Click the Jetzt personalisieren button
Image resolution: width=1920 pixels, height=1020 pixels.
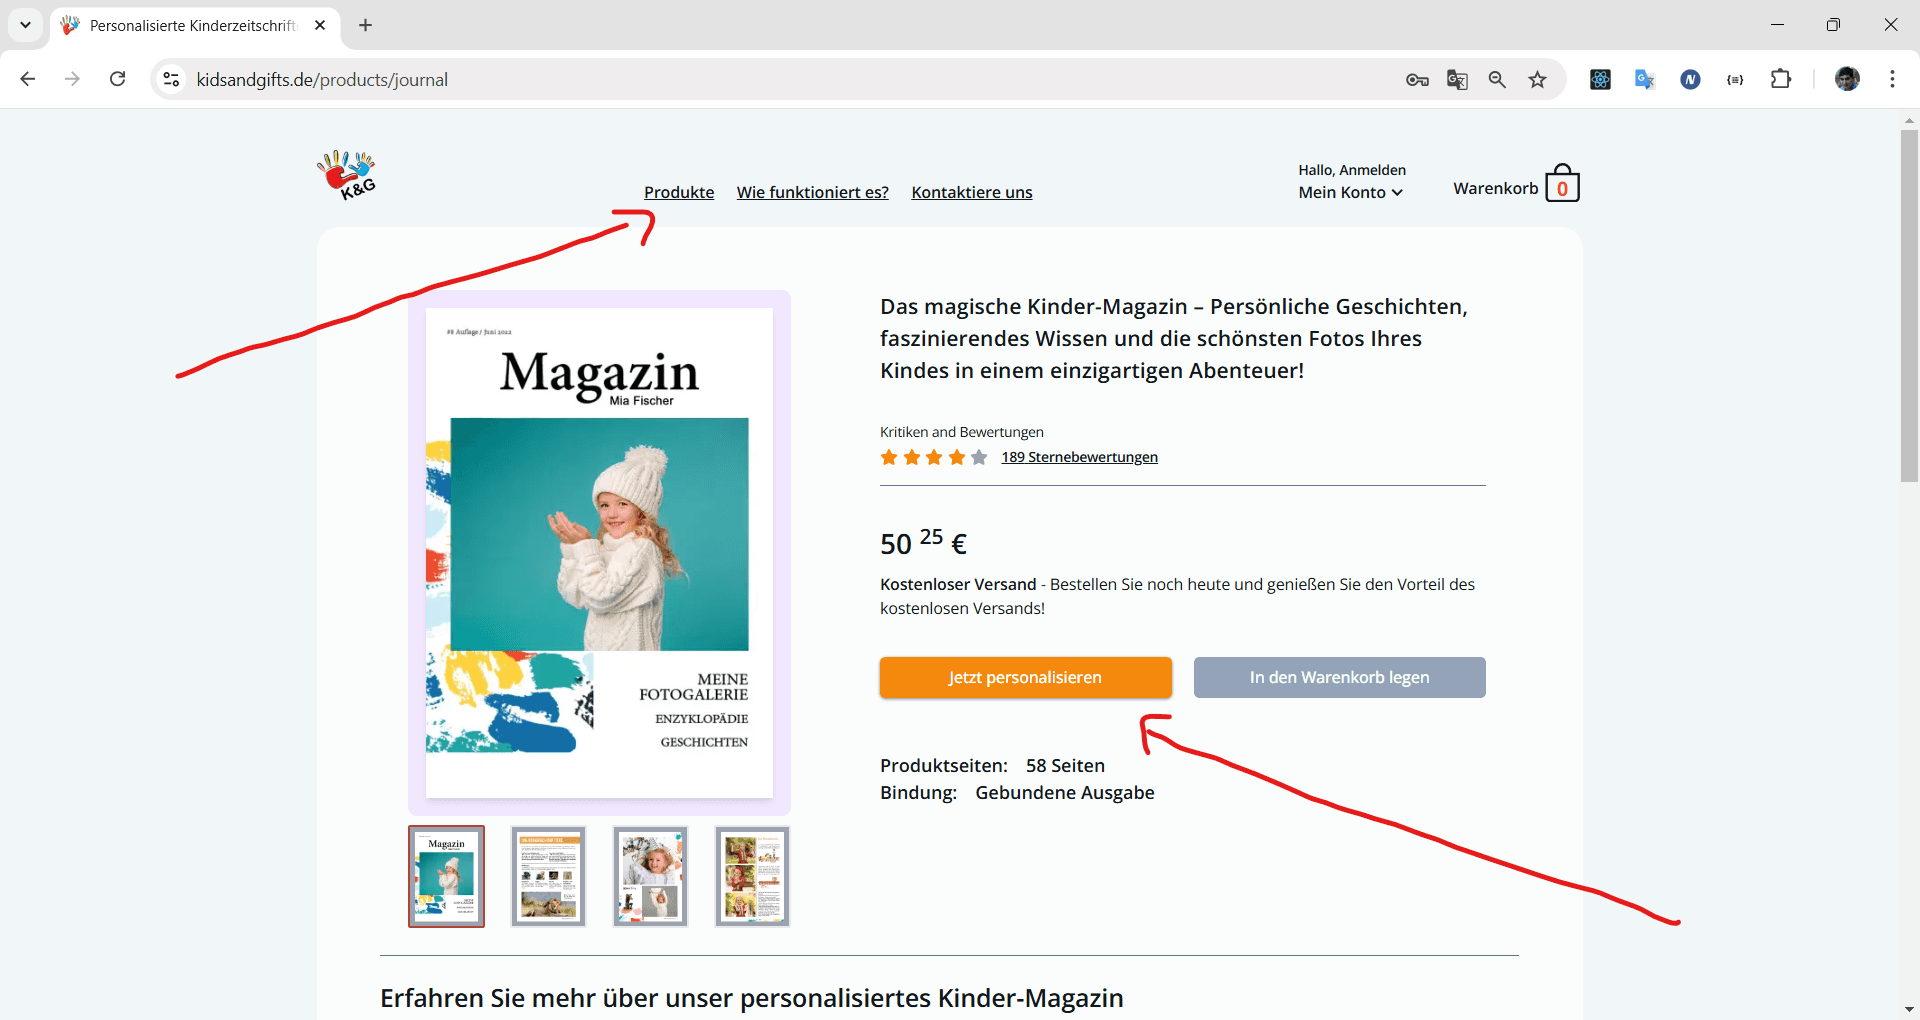click(x=1025, y=677)
